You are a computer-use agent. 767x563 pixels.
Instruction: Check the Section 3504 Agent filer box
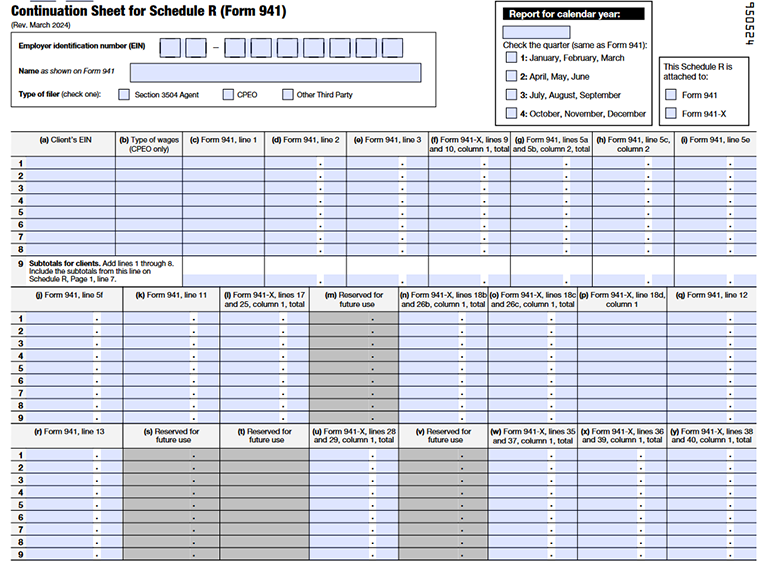(124, 95)
